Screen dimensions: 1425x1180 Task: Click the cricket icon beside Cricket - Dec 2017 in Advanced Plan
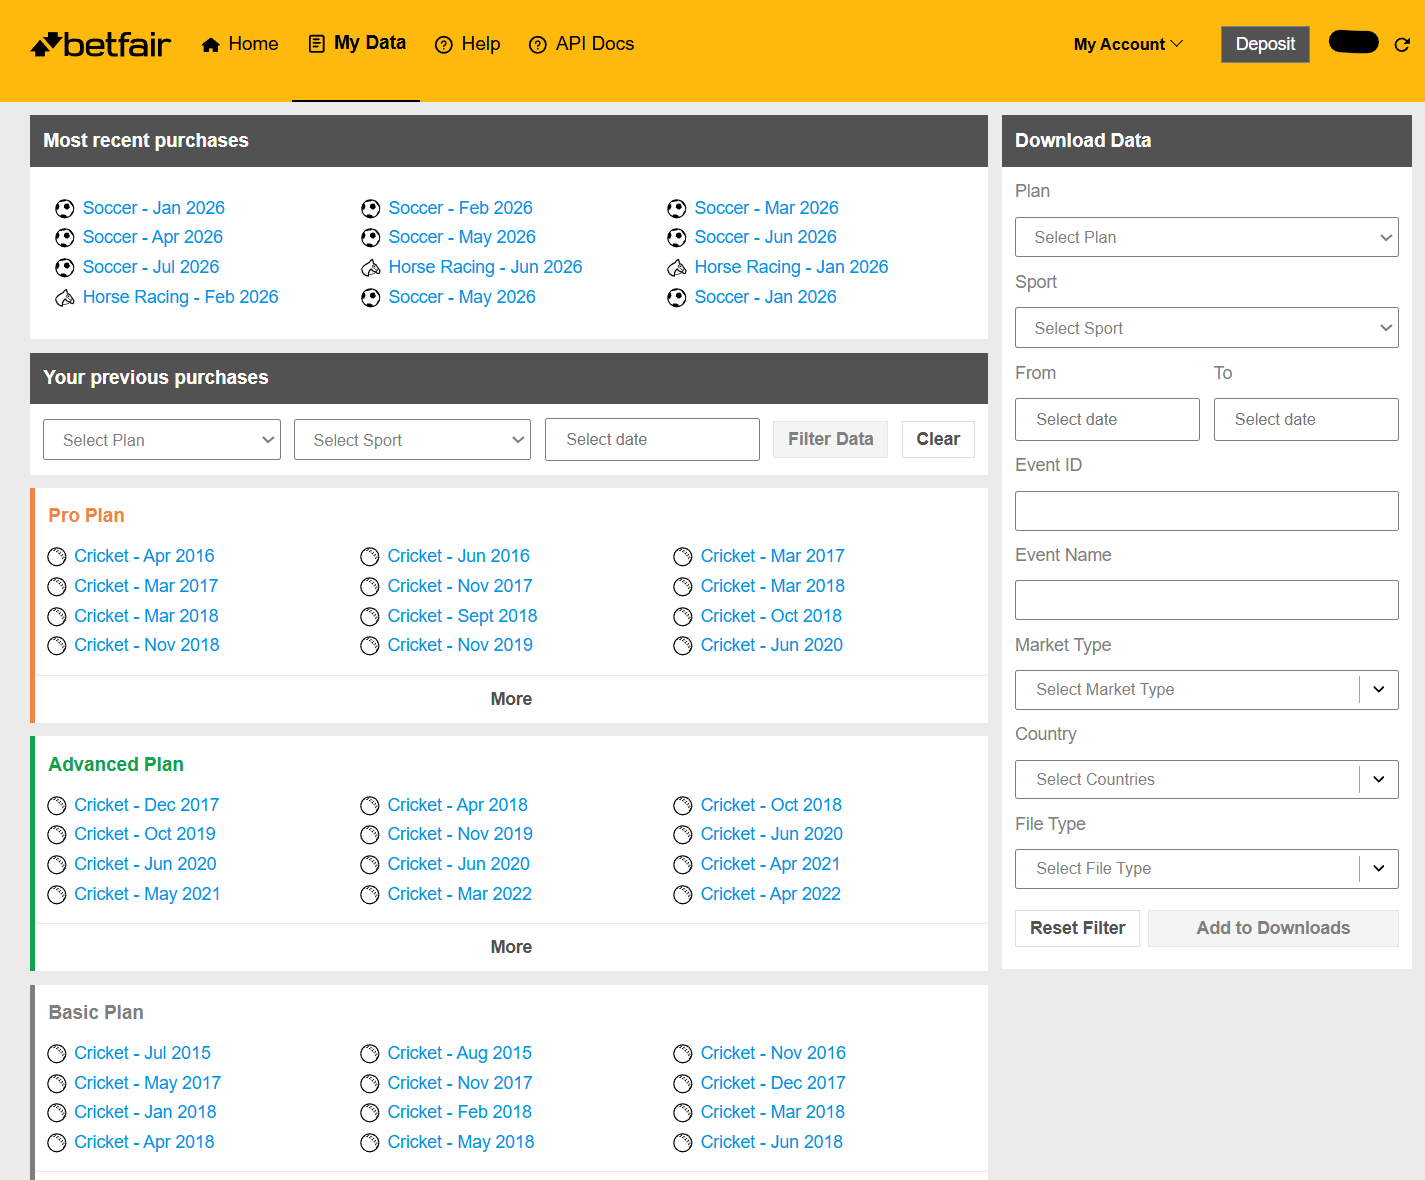(57, 806)
